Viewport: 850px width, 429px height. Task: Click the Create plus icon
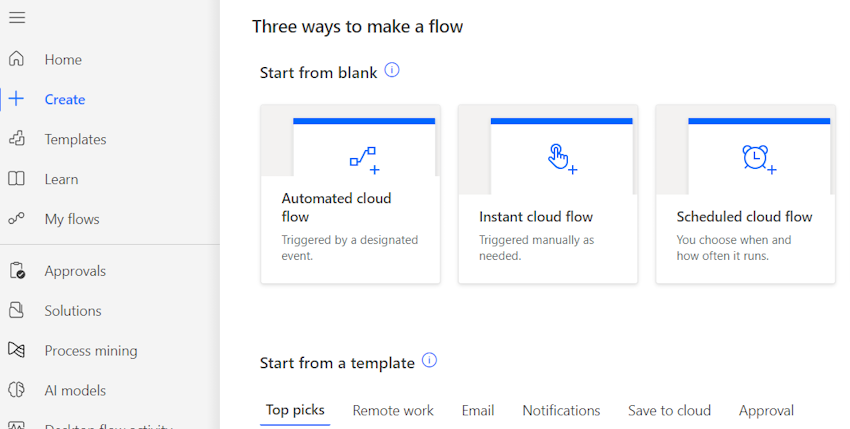pos(17,99)
